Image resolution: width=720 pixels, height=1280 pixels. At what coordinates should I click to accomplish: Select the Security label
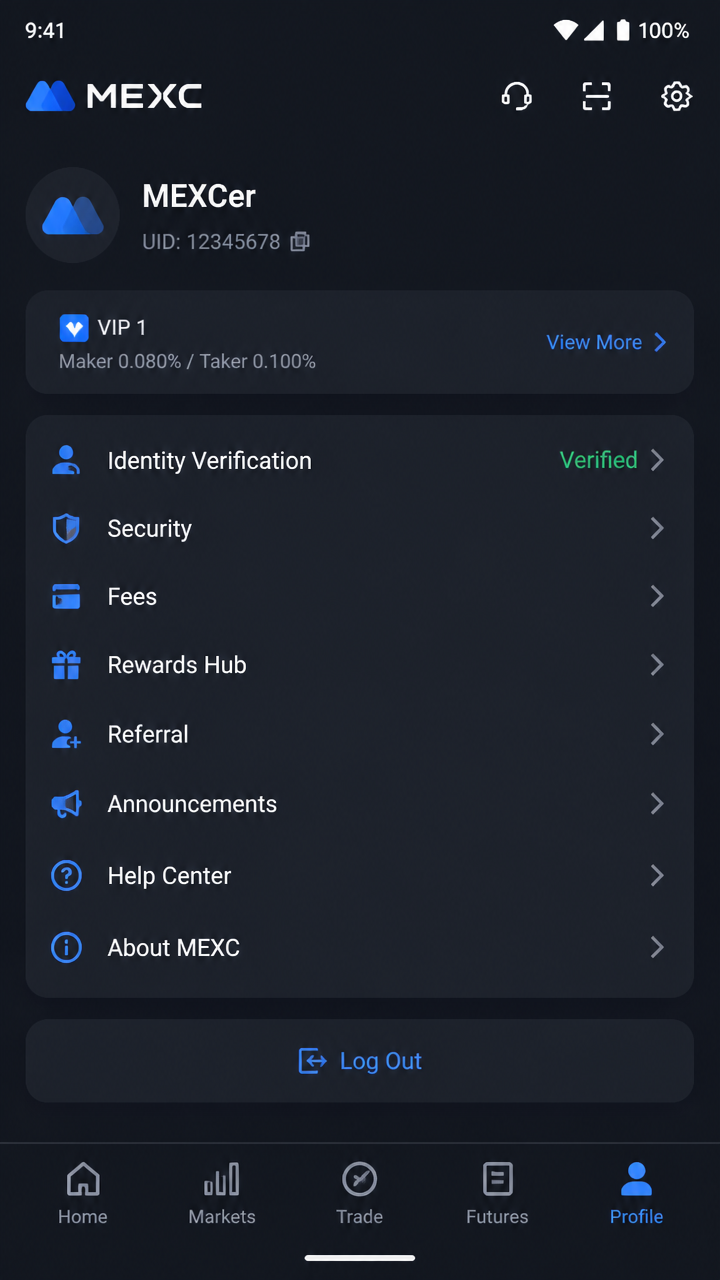click(150, 529)
